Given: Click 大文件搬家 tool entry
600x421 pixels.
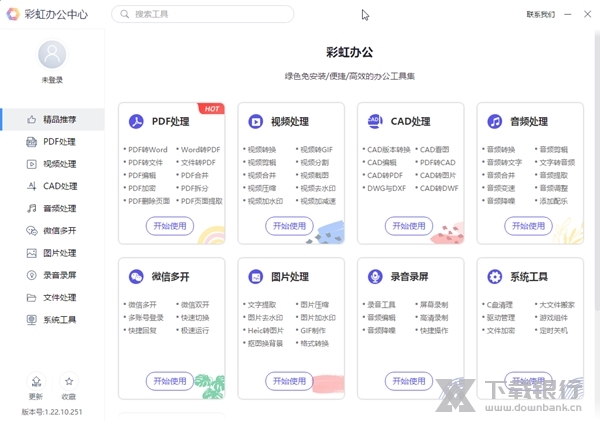Looking at the screenshot, I should pyautogui.click(x=557, y=305).
